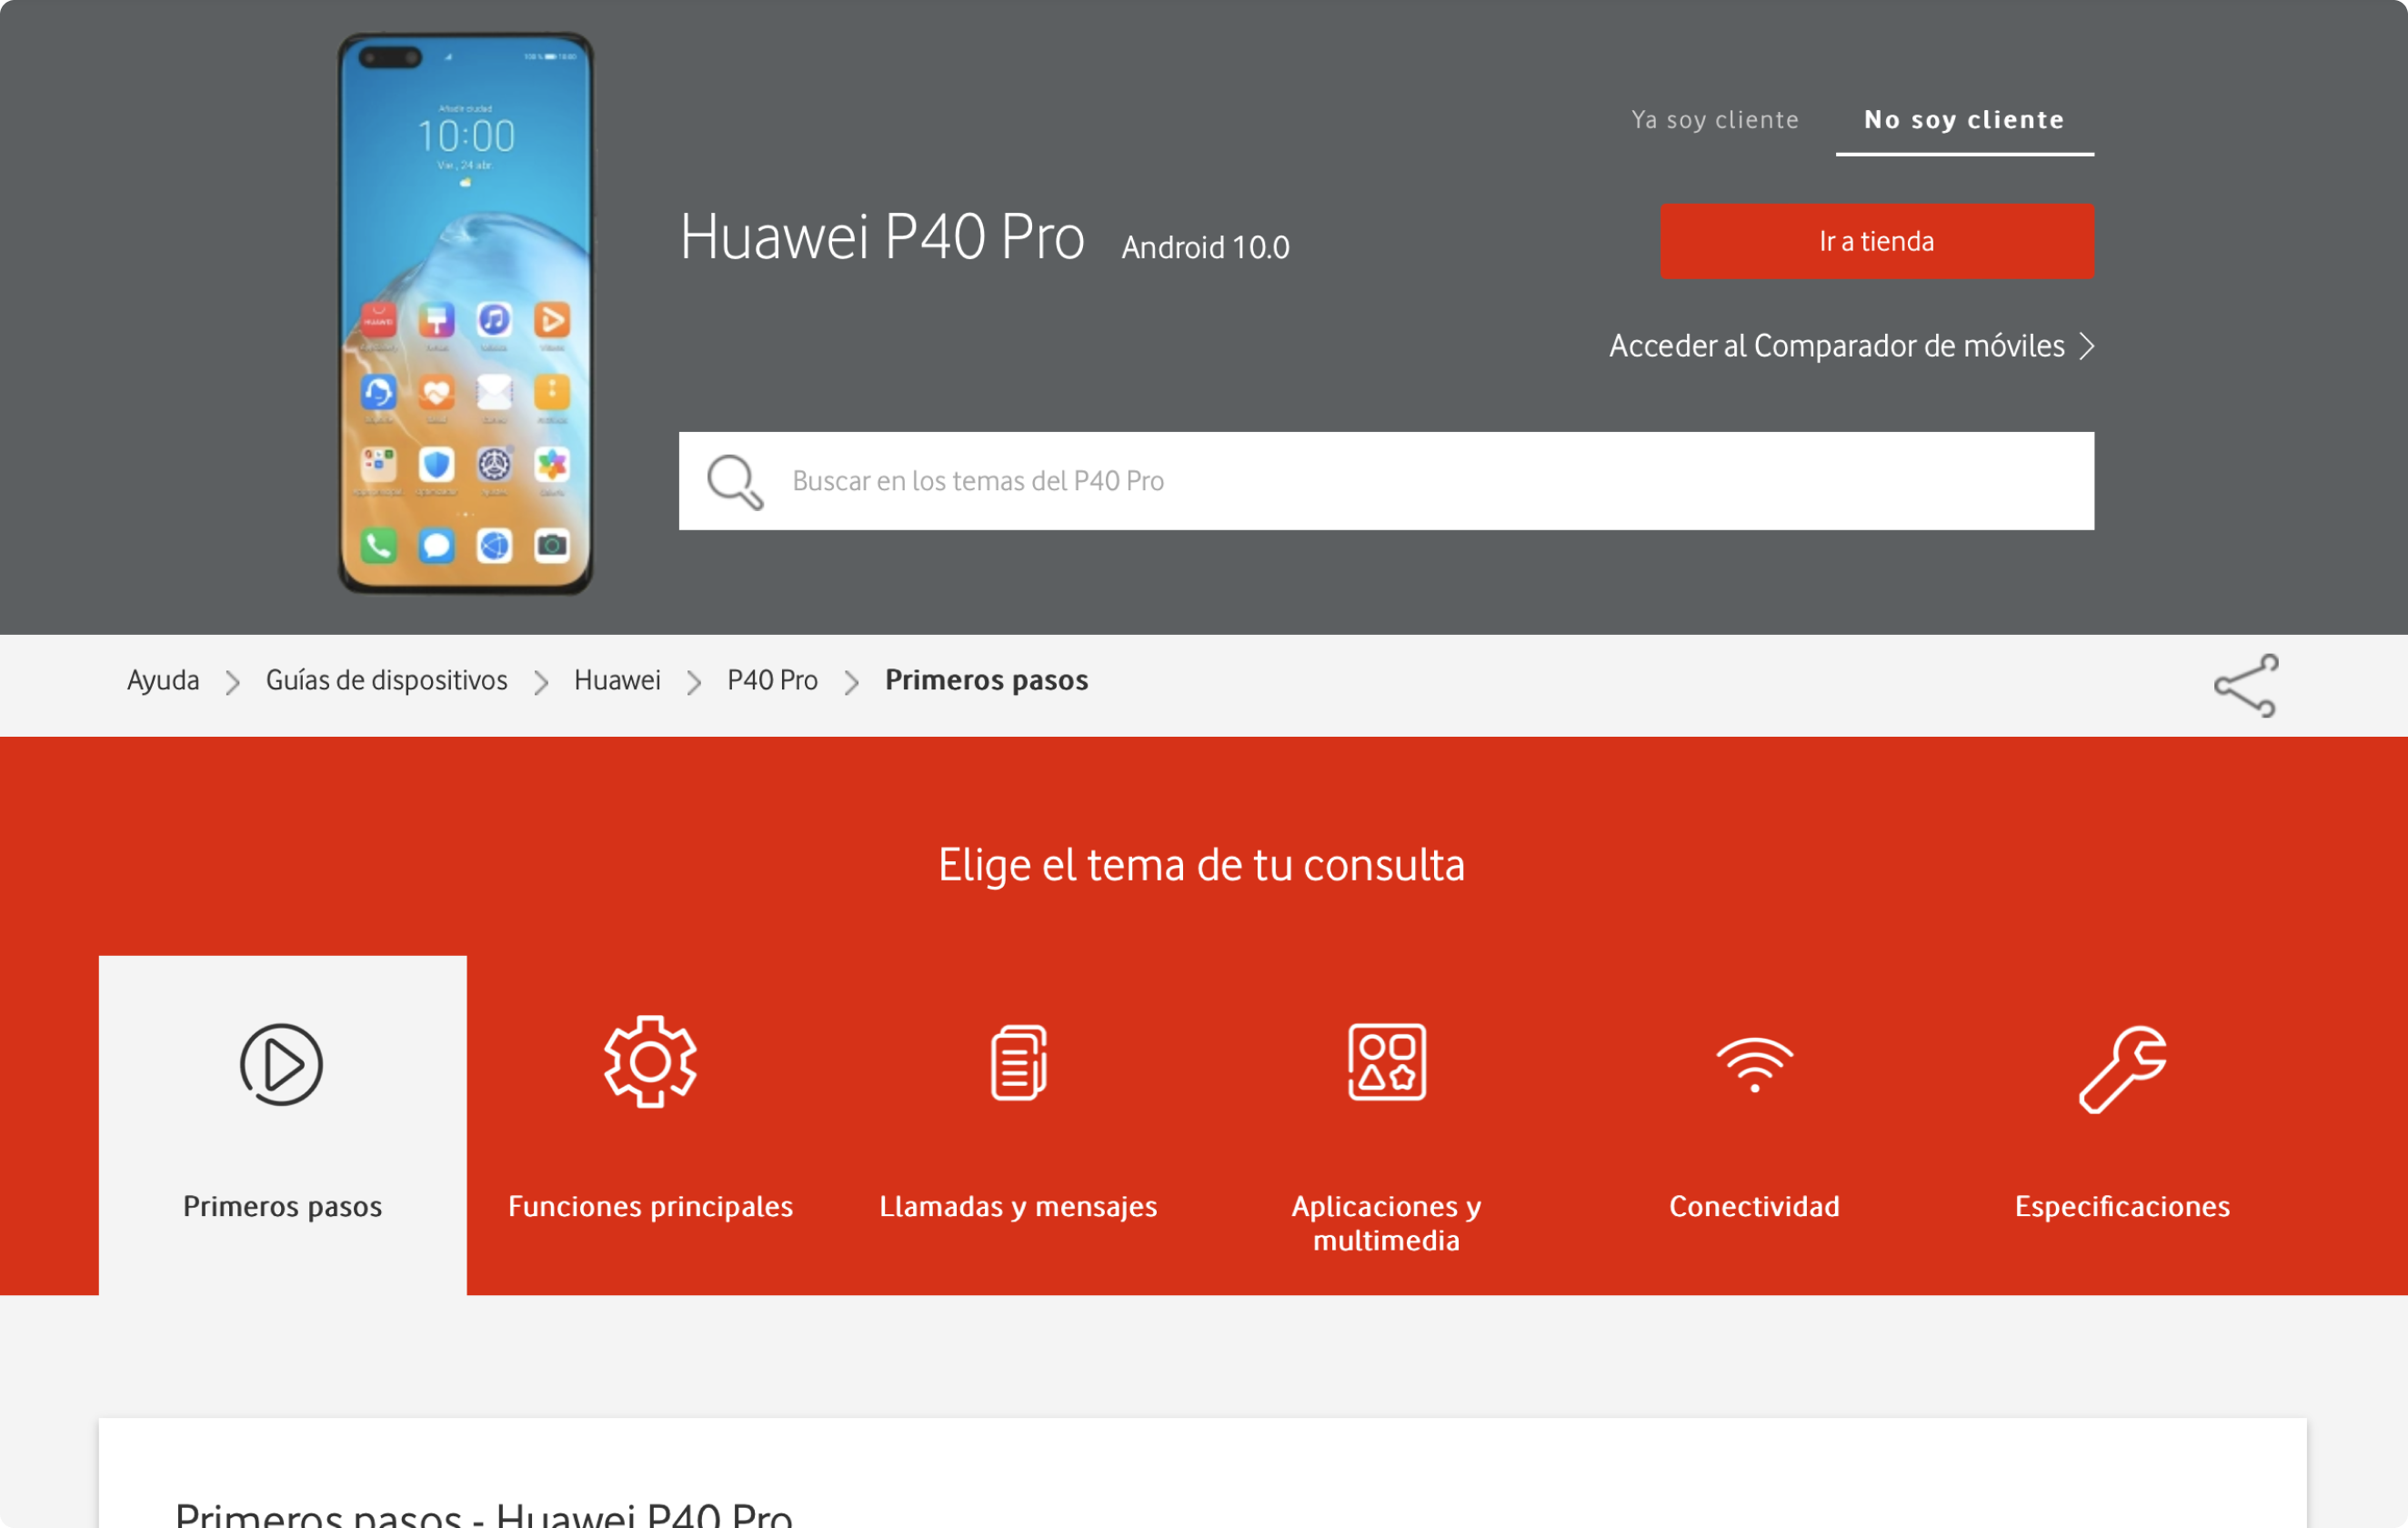
Task: Click the Ir a tienda button
Action: (1877, 242)
